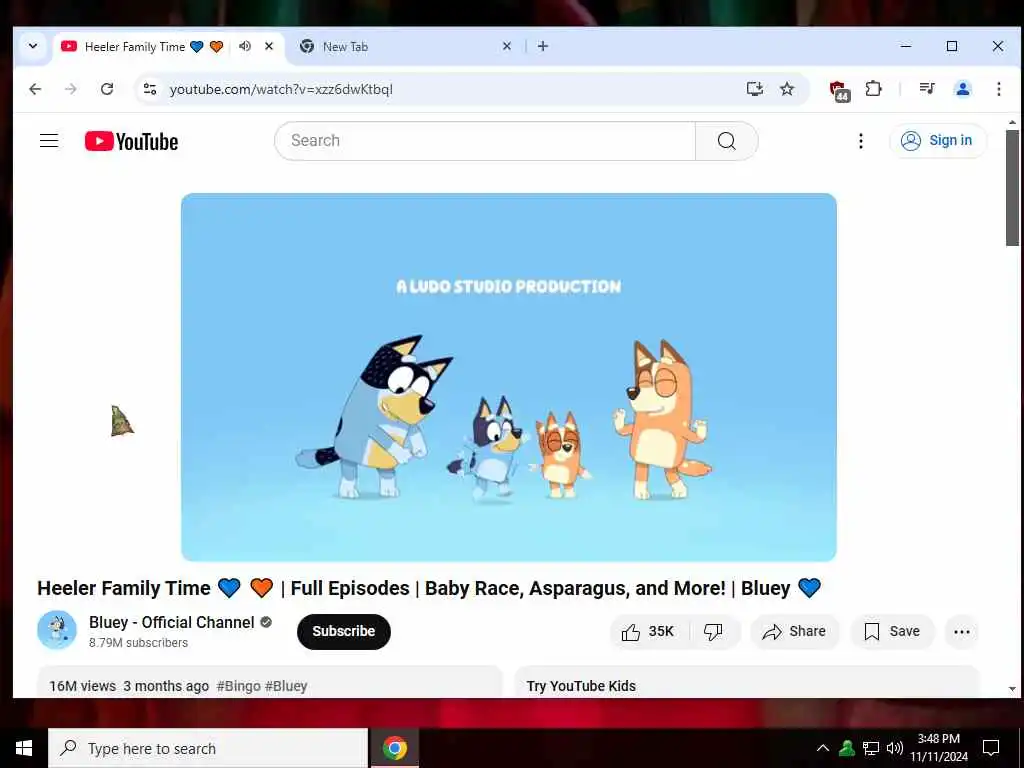Image resolution: width=1024 pixels, height=768 pixels.
Task: Bookmark this page with the star icon
Action: tap(787, 89)
